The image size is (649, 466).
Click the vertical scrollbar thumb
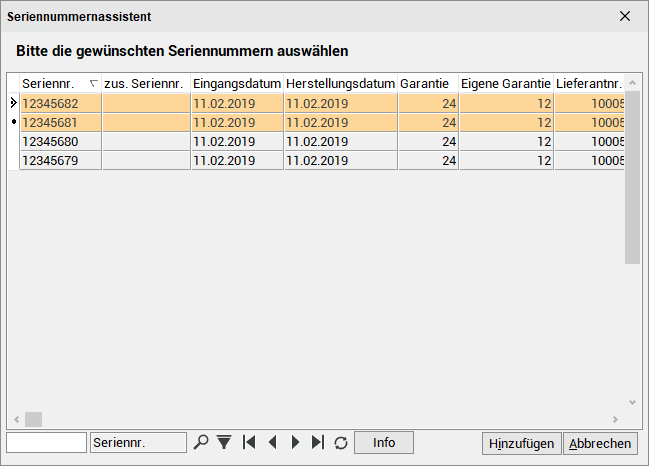point(632,177)
